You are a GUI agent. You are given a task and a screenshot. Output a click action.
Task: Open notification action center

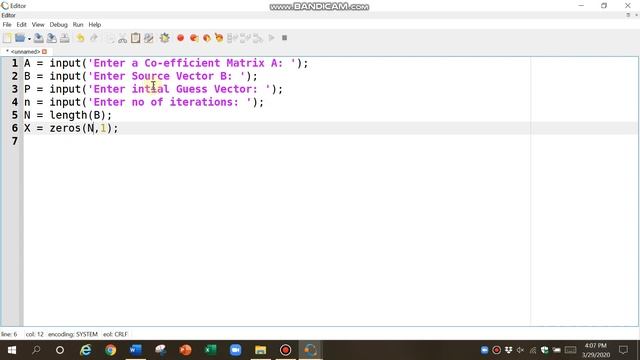[623, 350]
